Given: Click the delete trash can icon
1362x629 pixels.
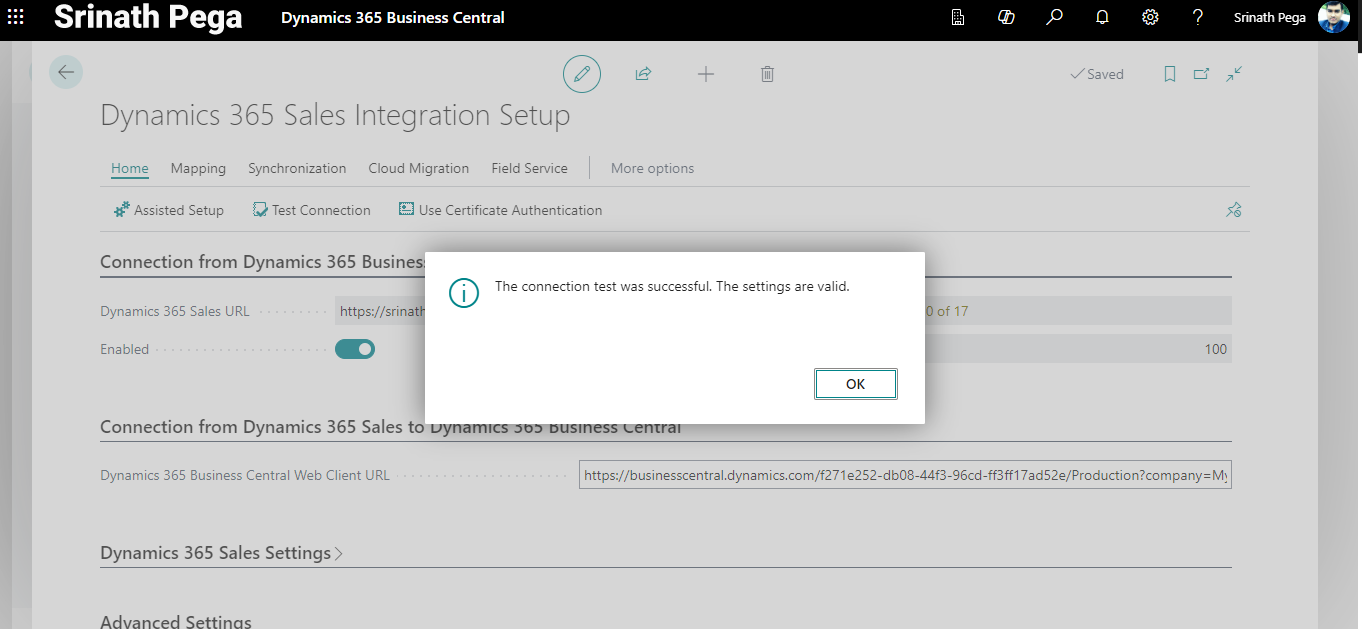Looking at the screenshot, I should coord(767,74).
